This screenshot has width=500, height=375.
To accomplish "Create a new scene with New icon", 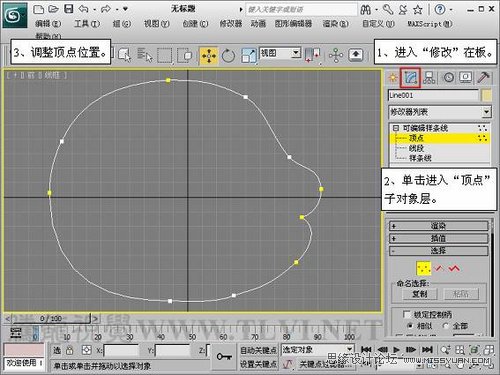I will (x=39, y=9).
